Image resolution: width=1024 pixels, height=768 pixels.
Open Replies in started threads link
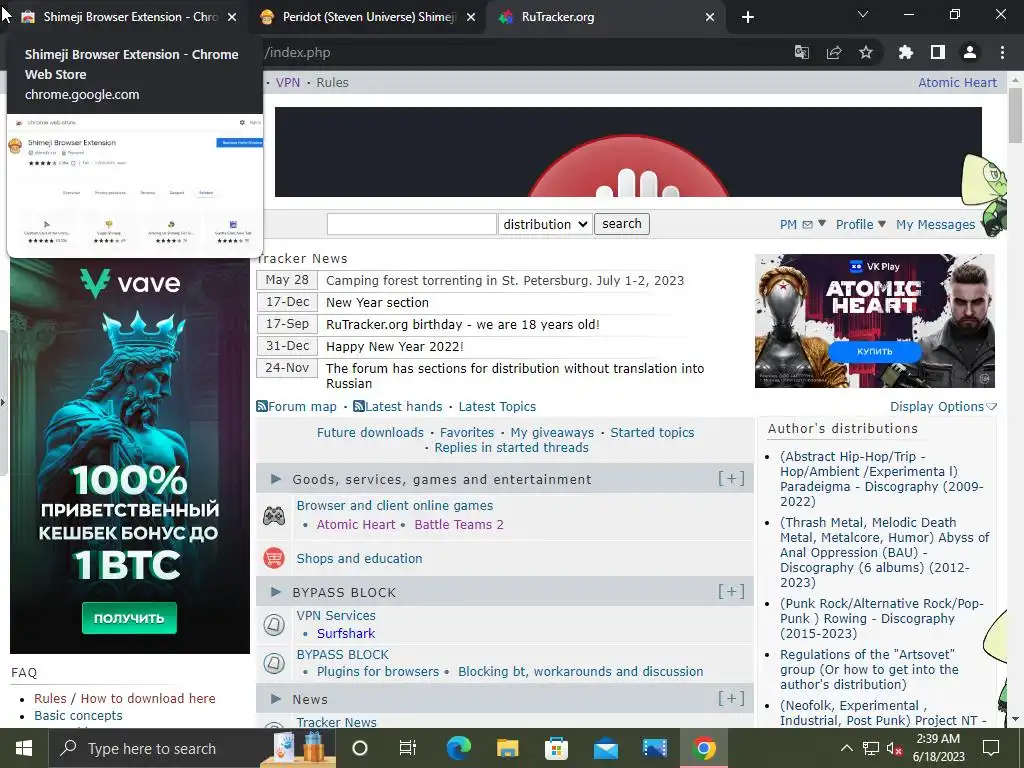pyautogui.click(x=511, y=447)
